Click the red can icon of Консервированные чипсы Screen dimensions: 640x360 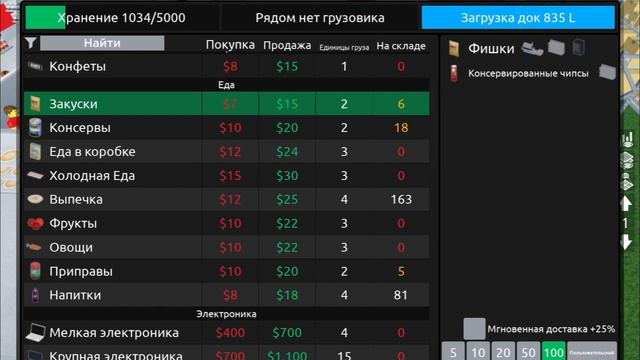click(454, 73)
